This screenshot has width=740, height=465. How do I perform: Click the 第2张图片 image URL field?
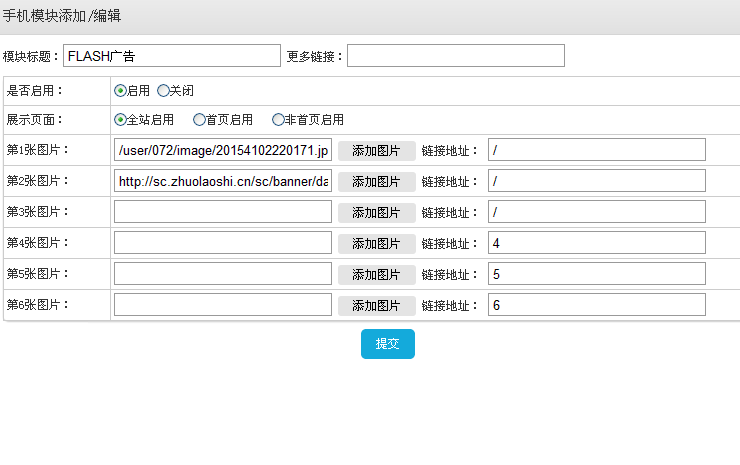tap(223, 182)
